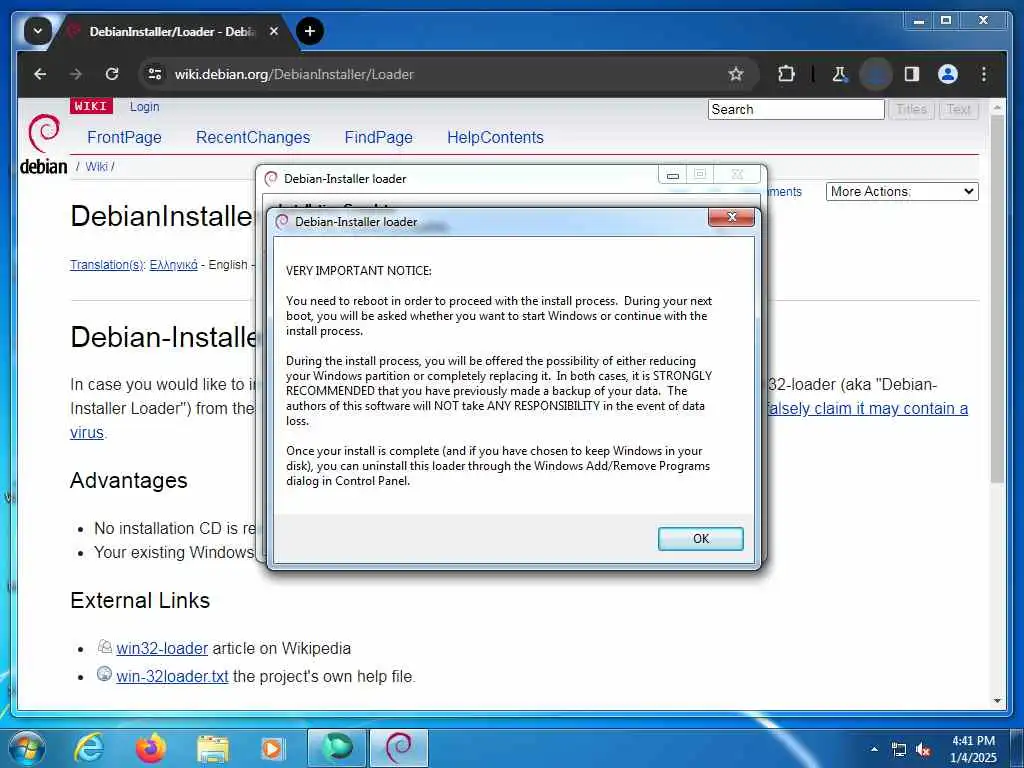Click the Wiki breadcrumb link
This screenshot has width=1024, height=768.
tap(97, 167)
